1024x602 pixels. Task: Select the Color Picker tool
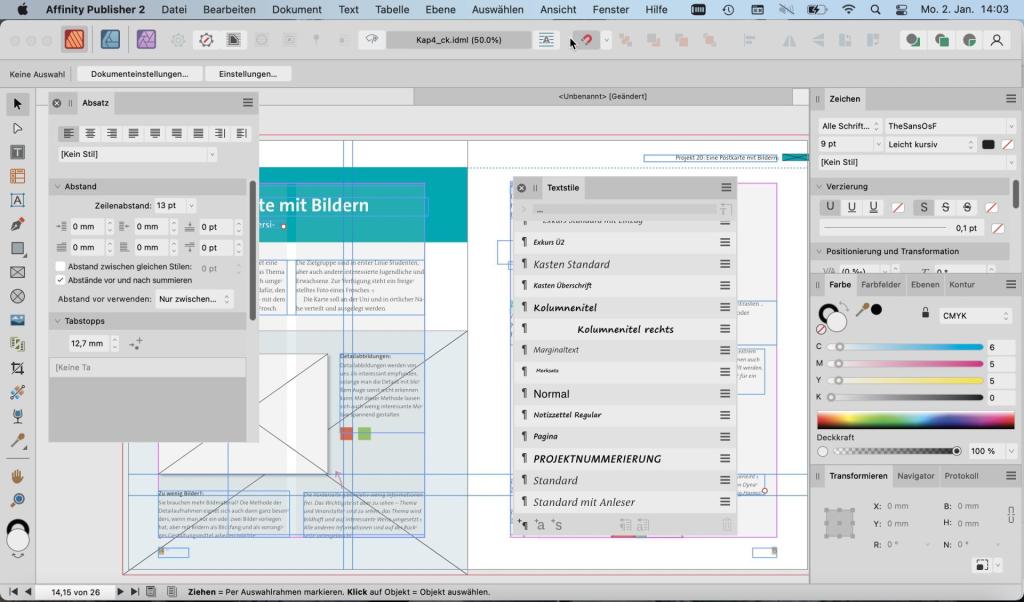[16, 441]
